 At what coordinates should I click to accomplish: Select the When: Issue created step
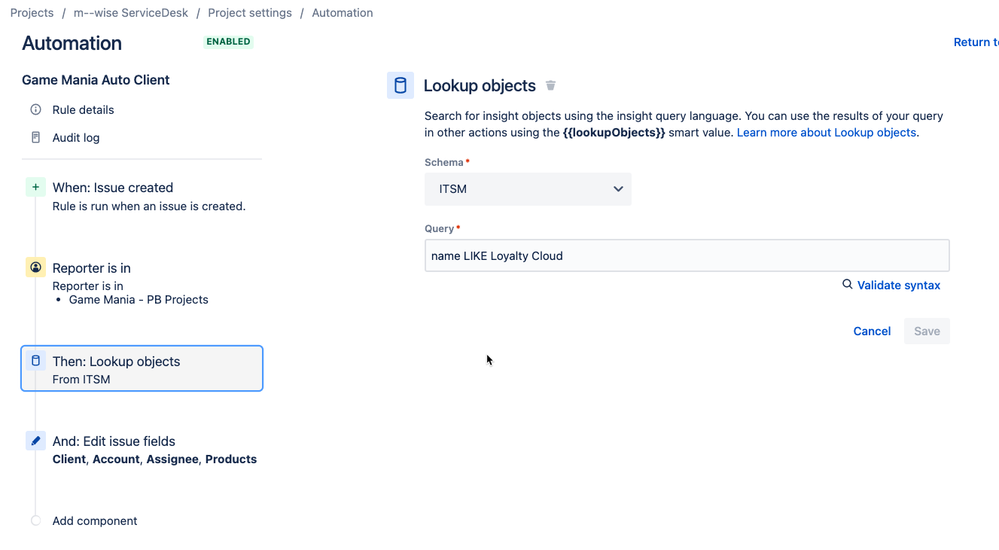pos(141,196)
